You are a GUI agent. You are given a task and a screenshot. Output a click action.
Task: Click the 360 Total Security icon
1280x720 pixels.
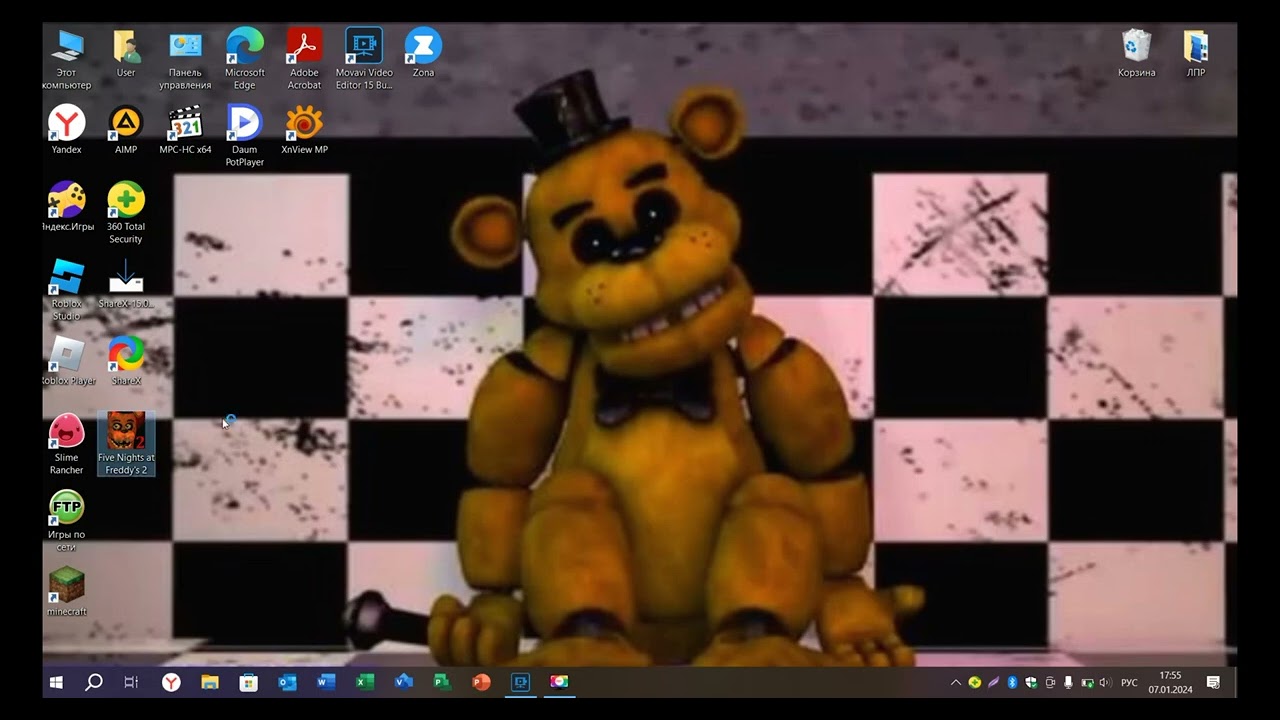[126, 213]
